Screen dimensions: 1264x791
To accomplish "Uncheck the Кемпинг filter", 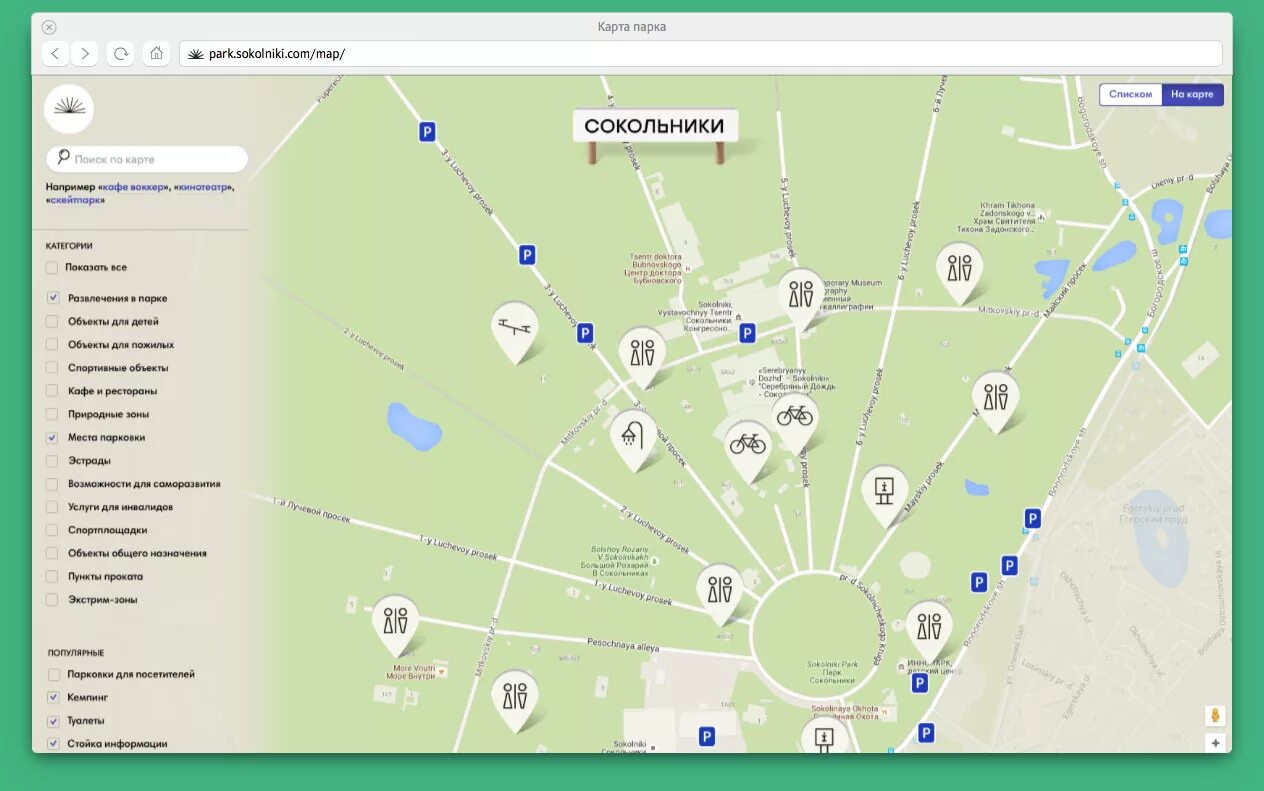I will [53, 697].
